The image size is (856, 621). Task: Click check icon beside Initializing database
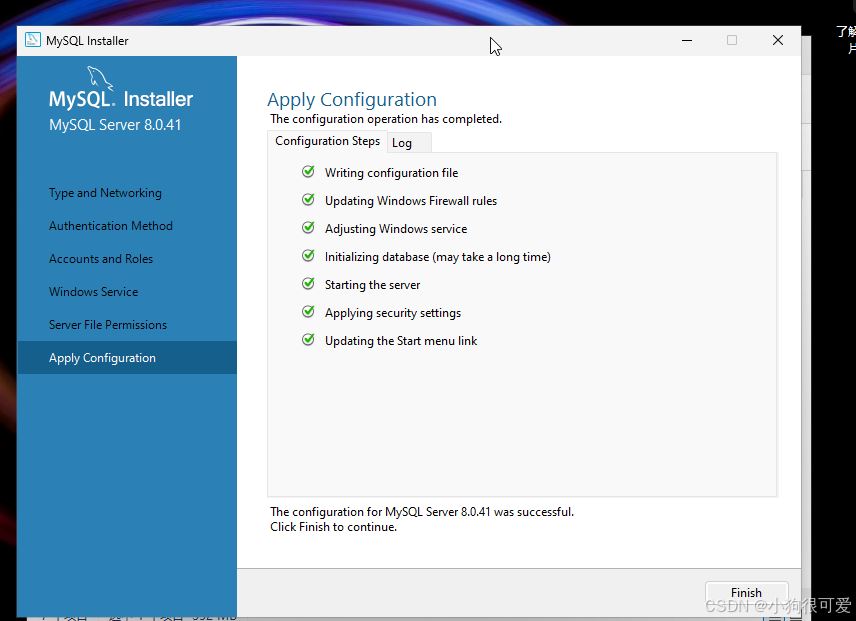point(308,255)
